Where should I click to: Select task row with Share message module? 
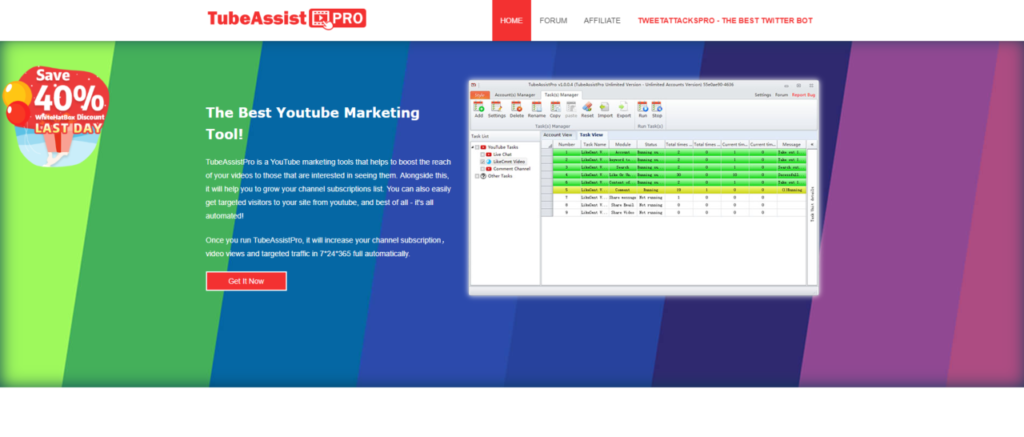[679, 197]
